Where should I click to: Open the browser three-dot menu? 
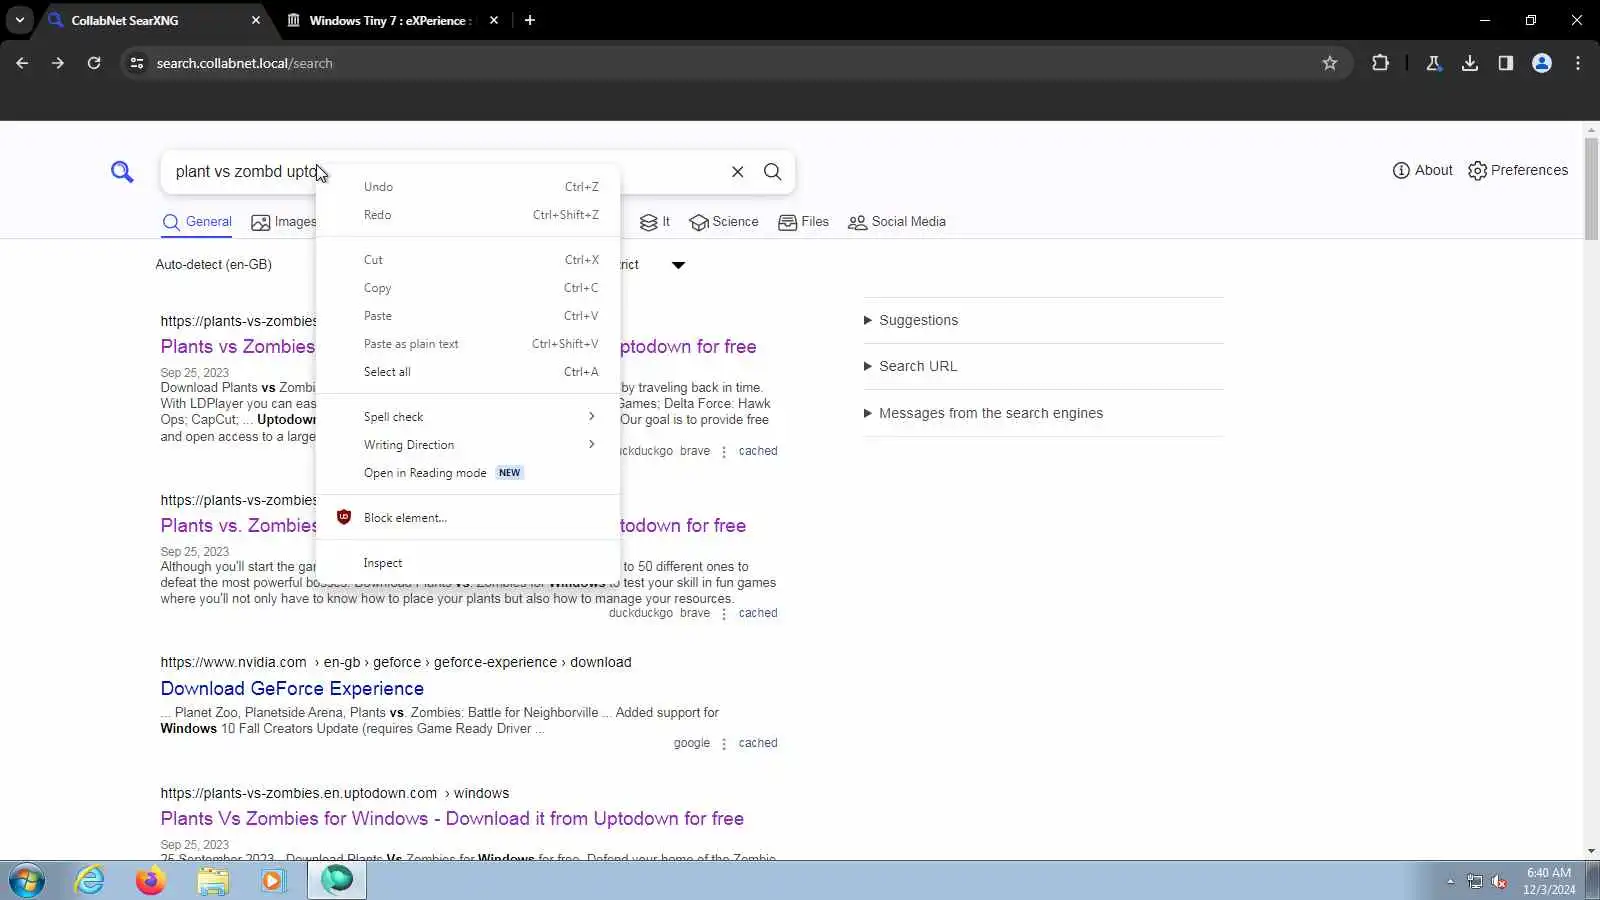pyautogui.click(x=1578, y=63)
